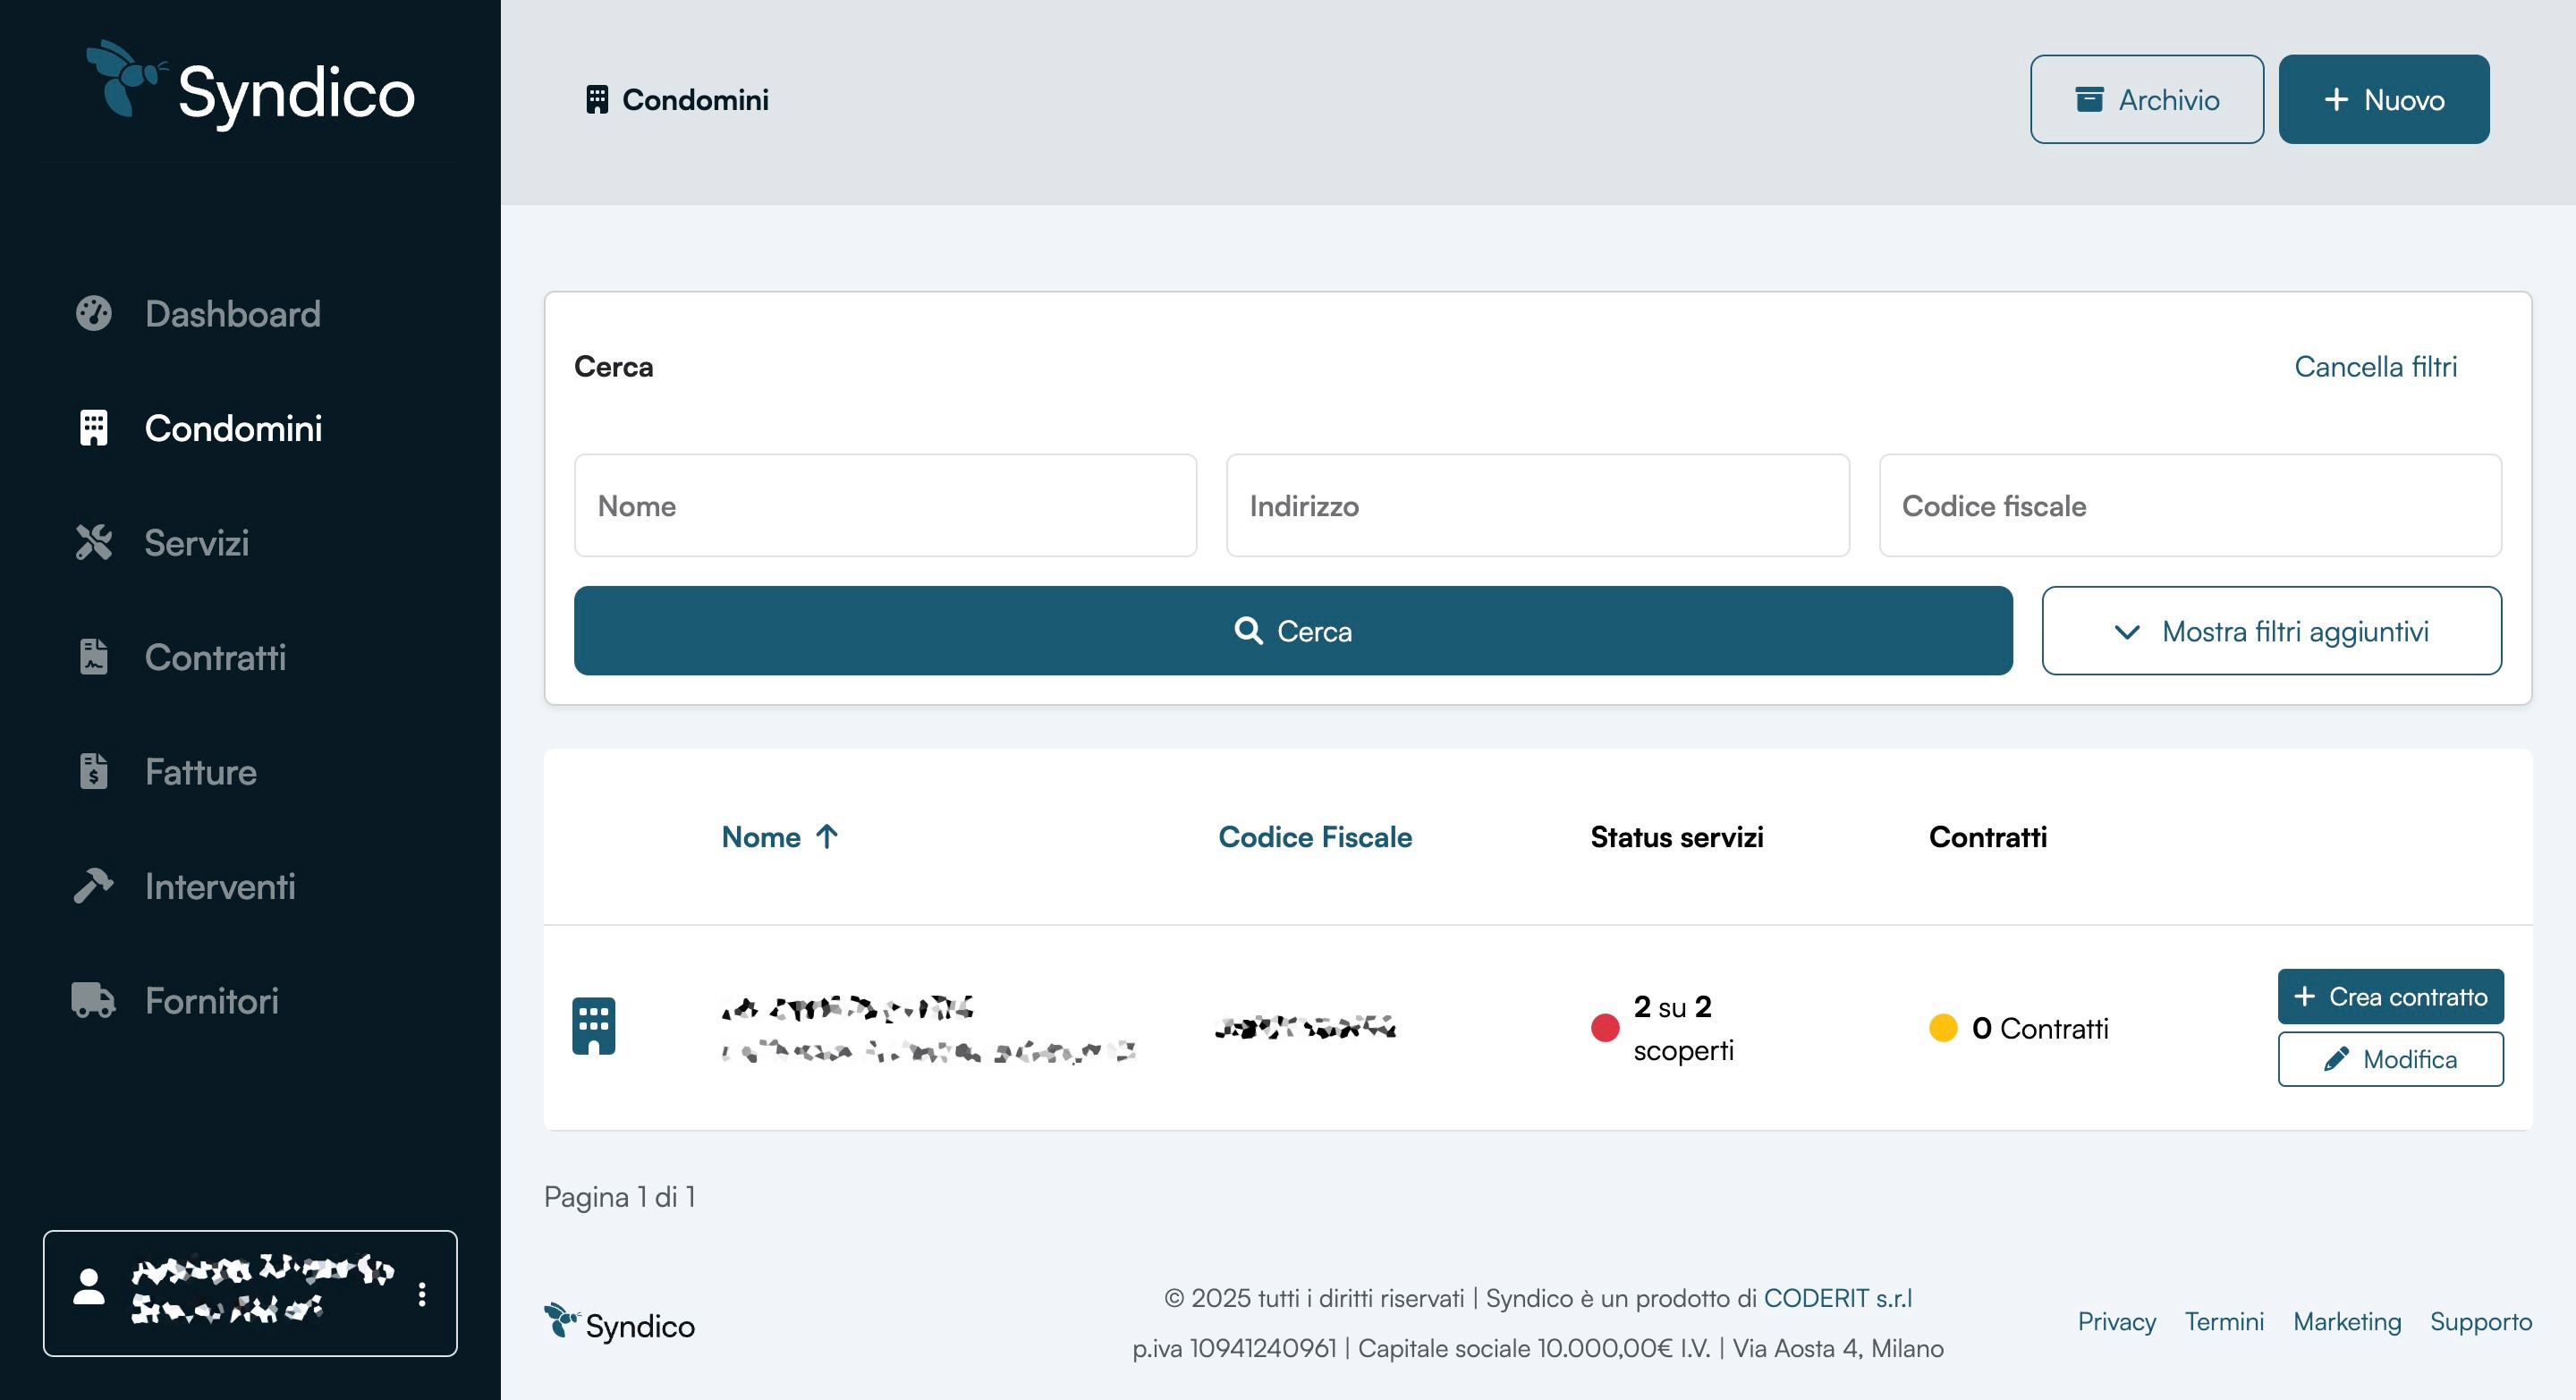Expand Mostra filtri aggiuntivi

[2271, 631]
